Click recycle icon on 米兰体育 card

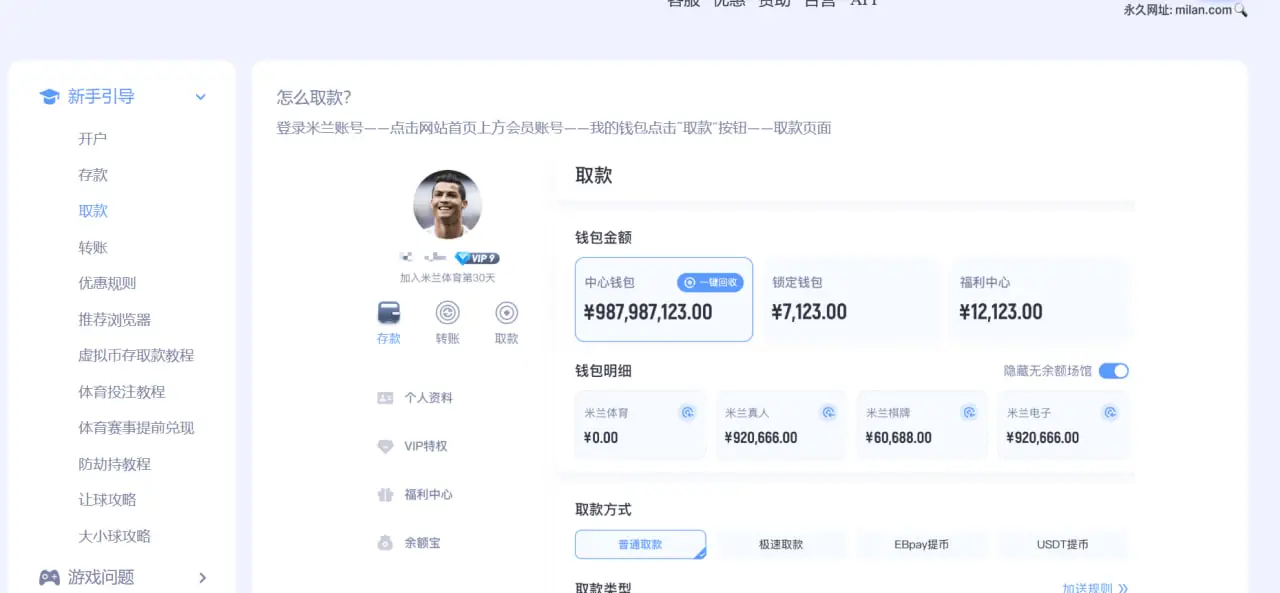click(x=687, y=412)
